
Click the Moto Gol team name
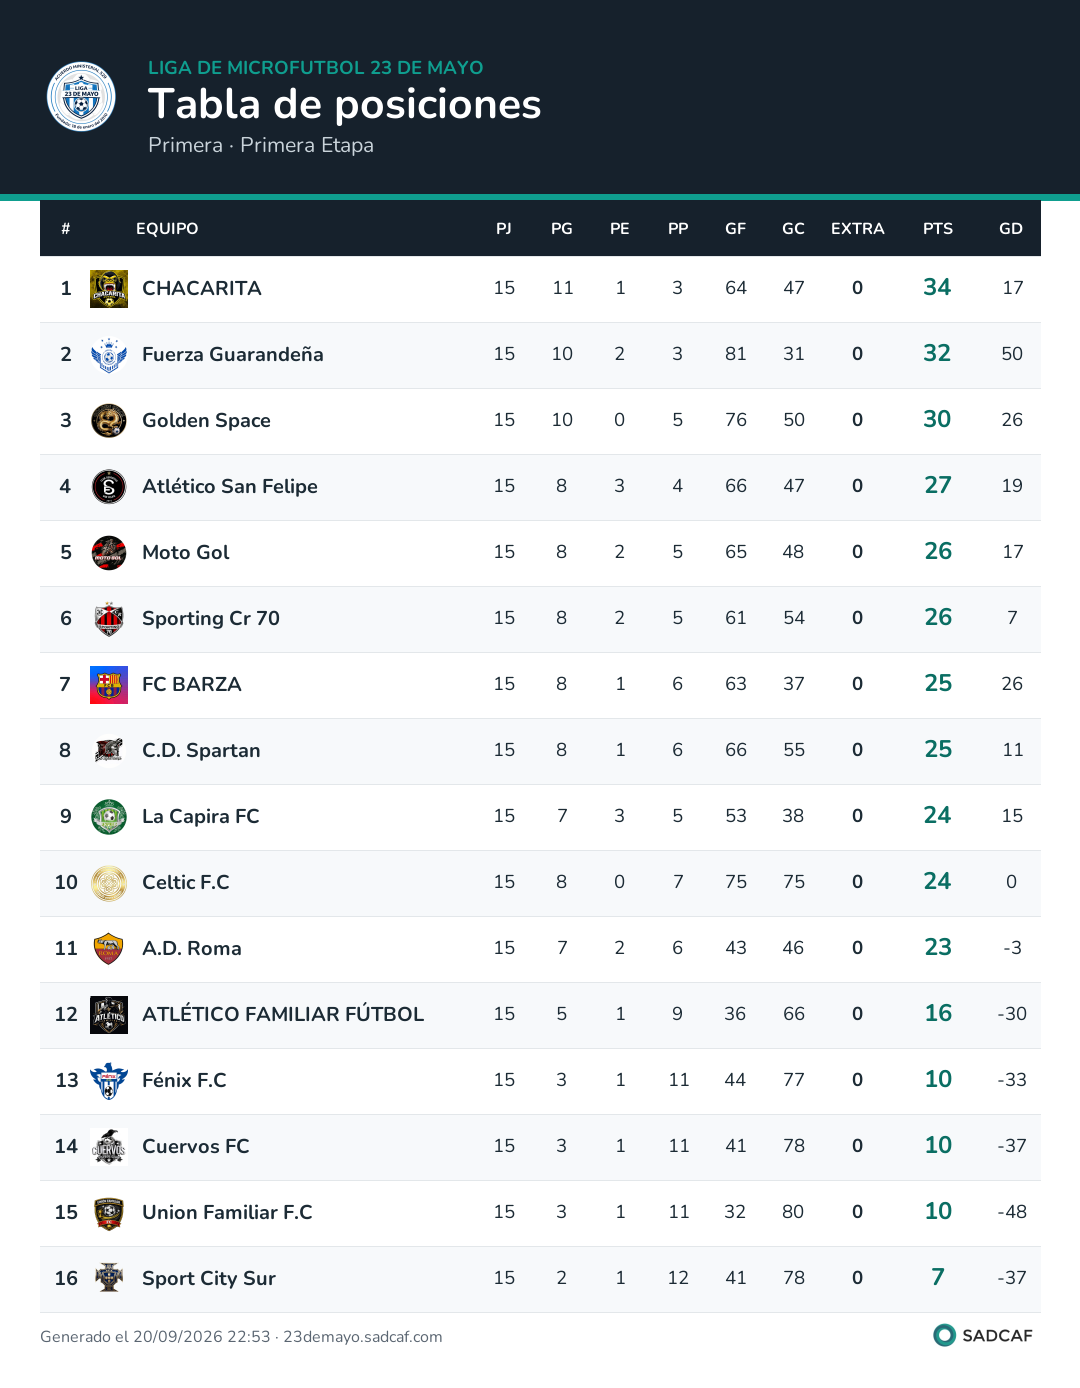[186, 552]
